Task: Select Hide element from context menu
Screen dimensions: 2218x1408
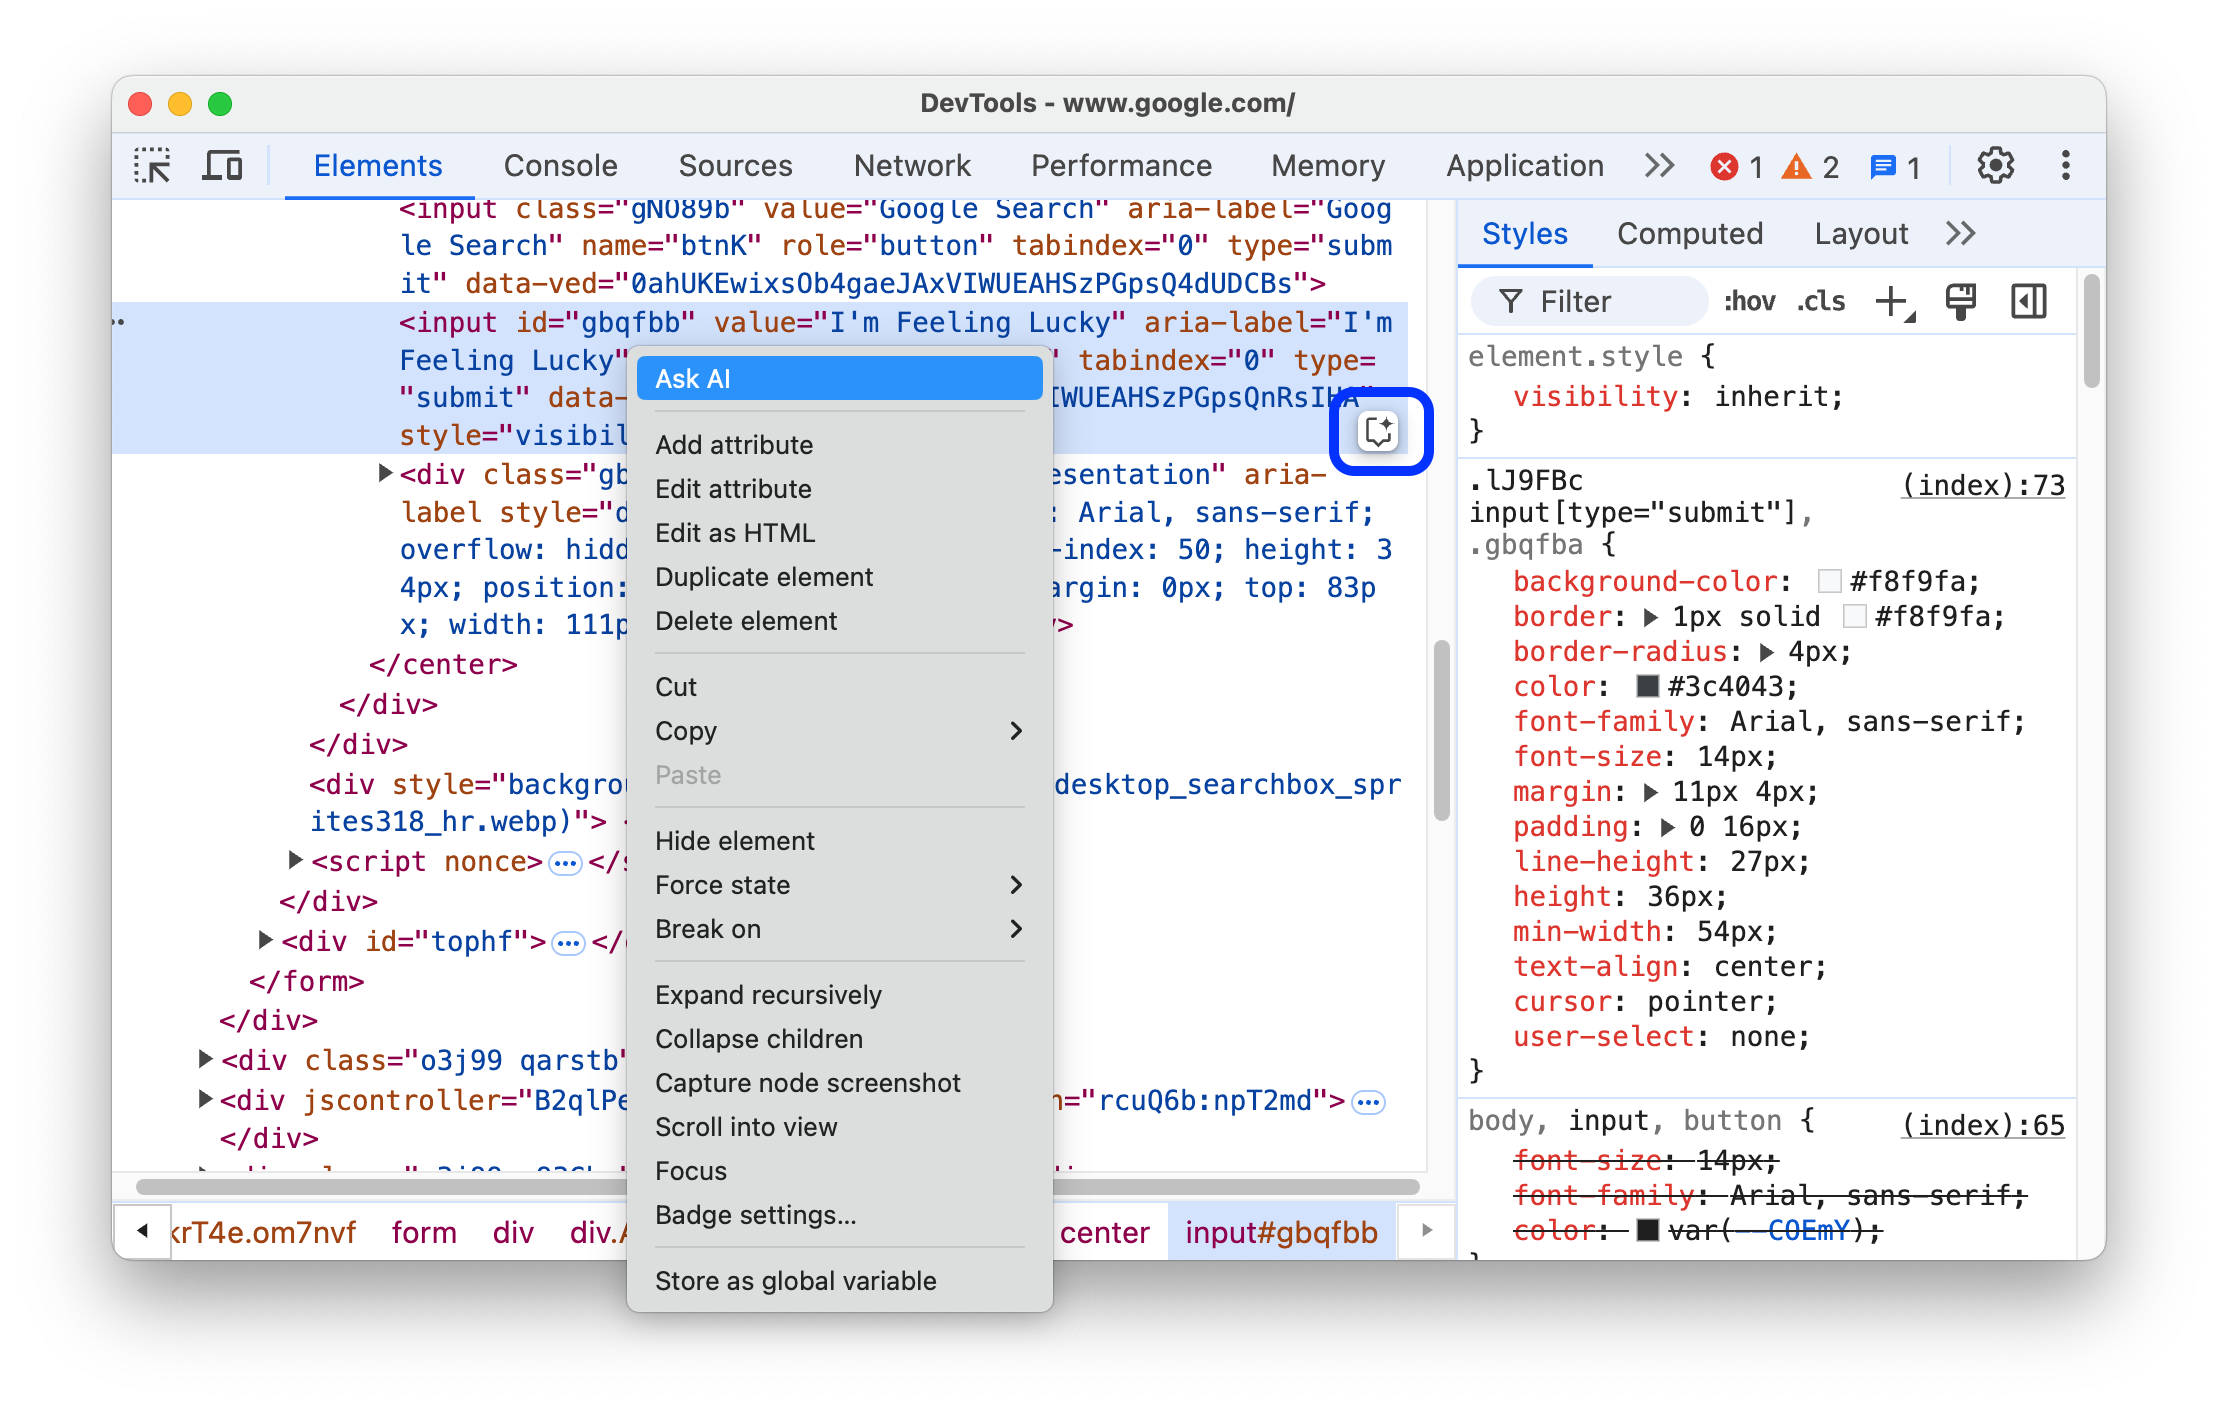Action: (736, 841)
